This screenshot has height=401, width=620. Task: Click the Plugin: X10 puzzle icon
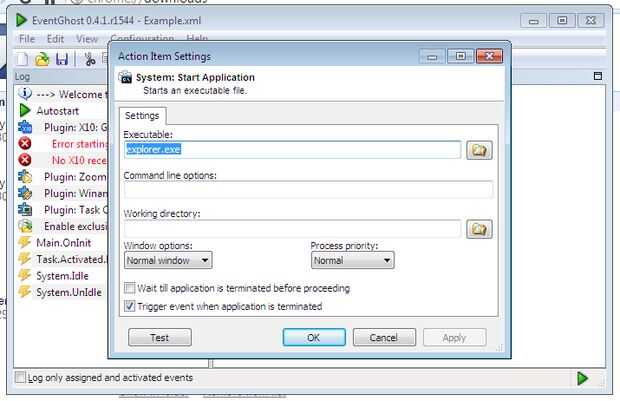tap(25, 127)
